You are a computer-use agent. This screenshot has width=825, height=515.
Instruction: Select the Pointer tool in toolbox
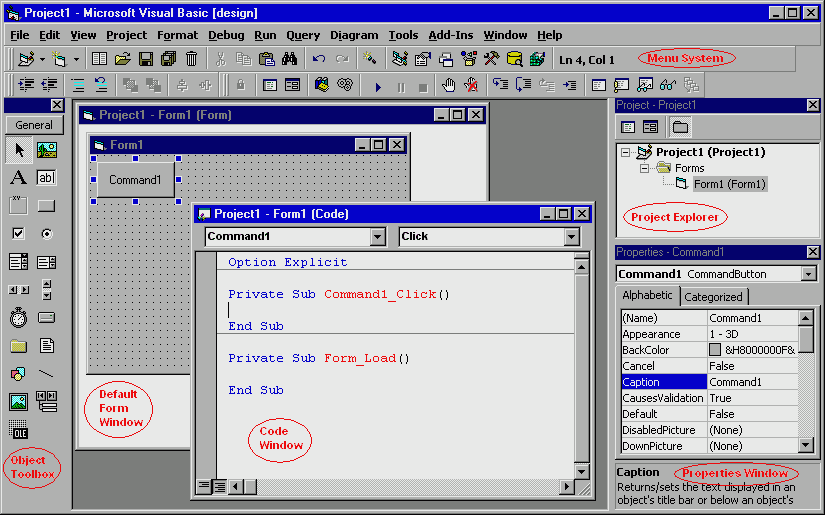pos(19,150)
